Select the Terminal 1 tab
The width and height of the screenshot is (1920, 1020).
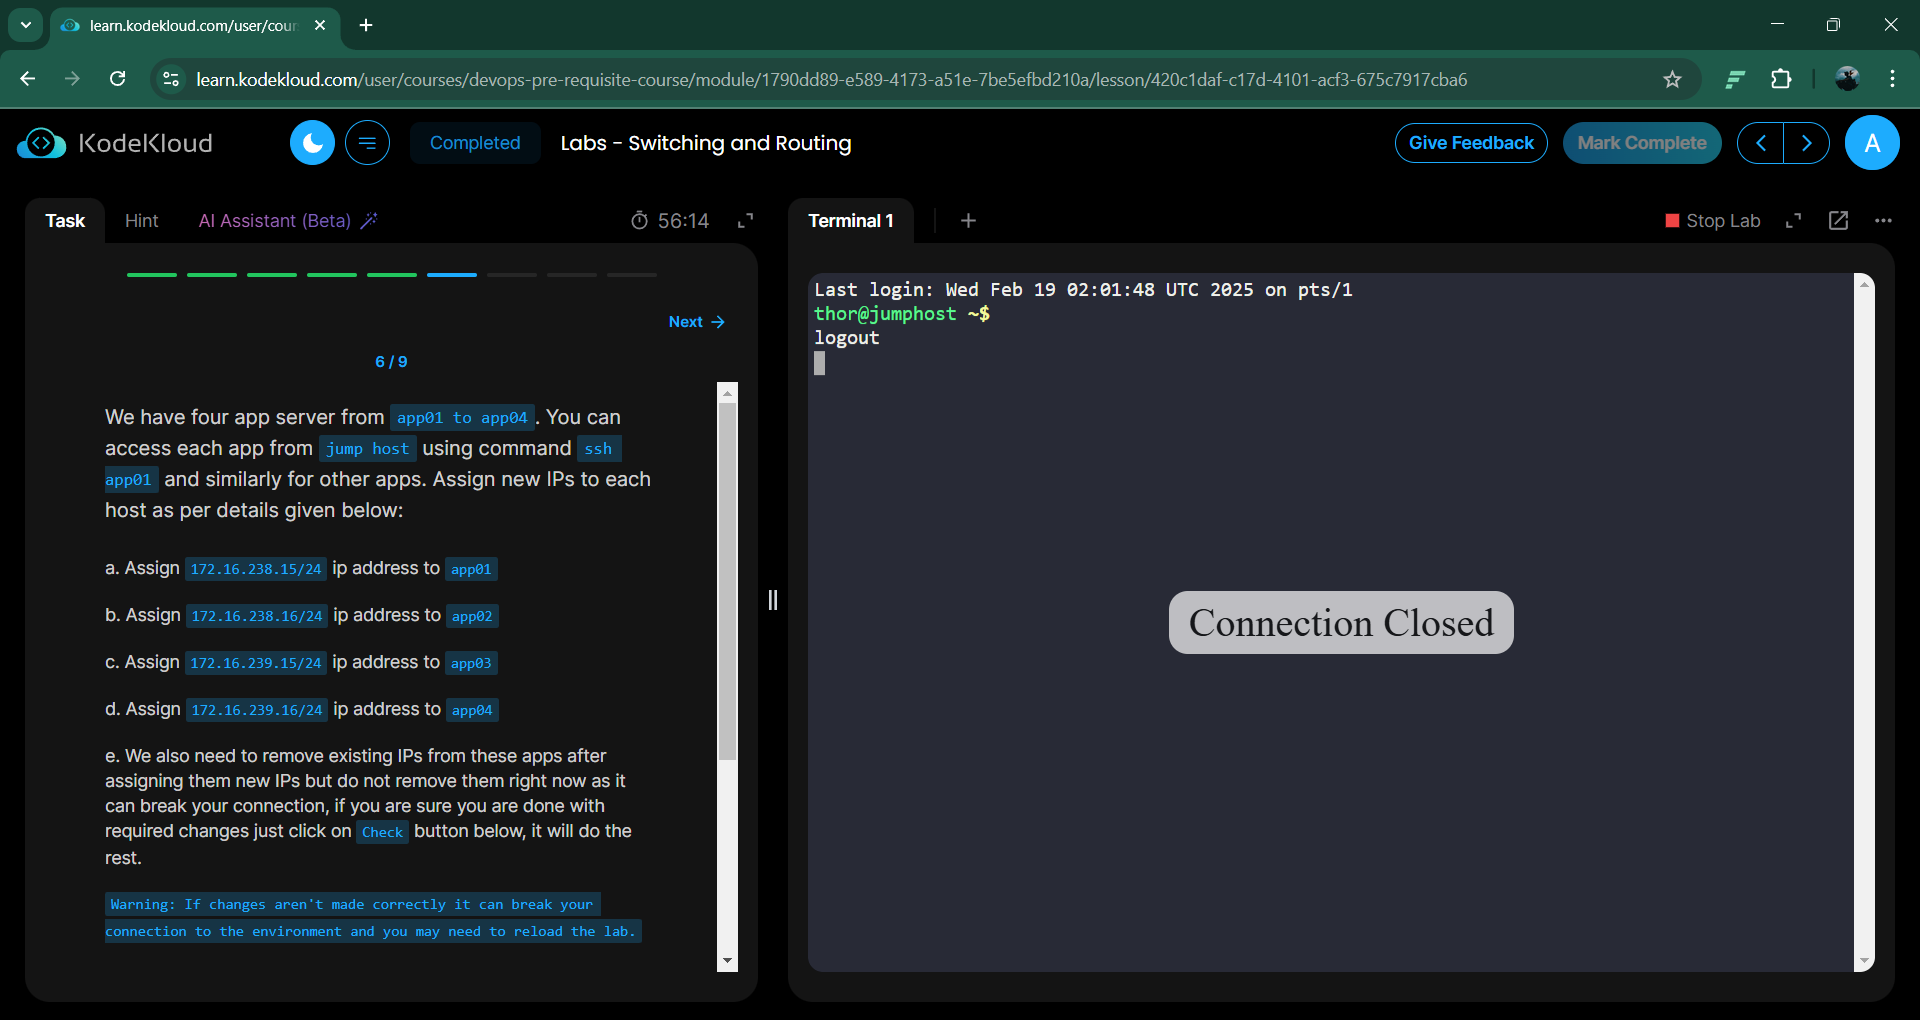point(851,221)
